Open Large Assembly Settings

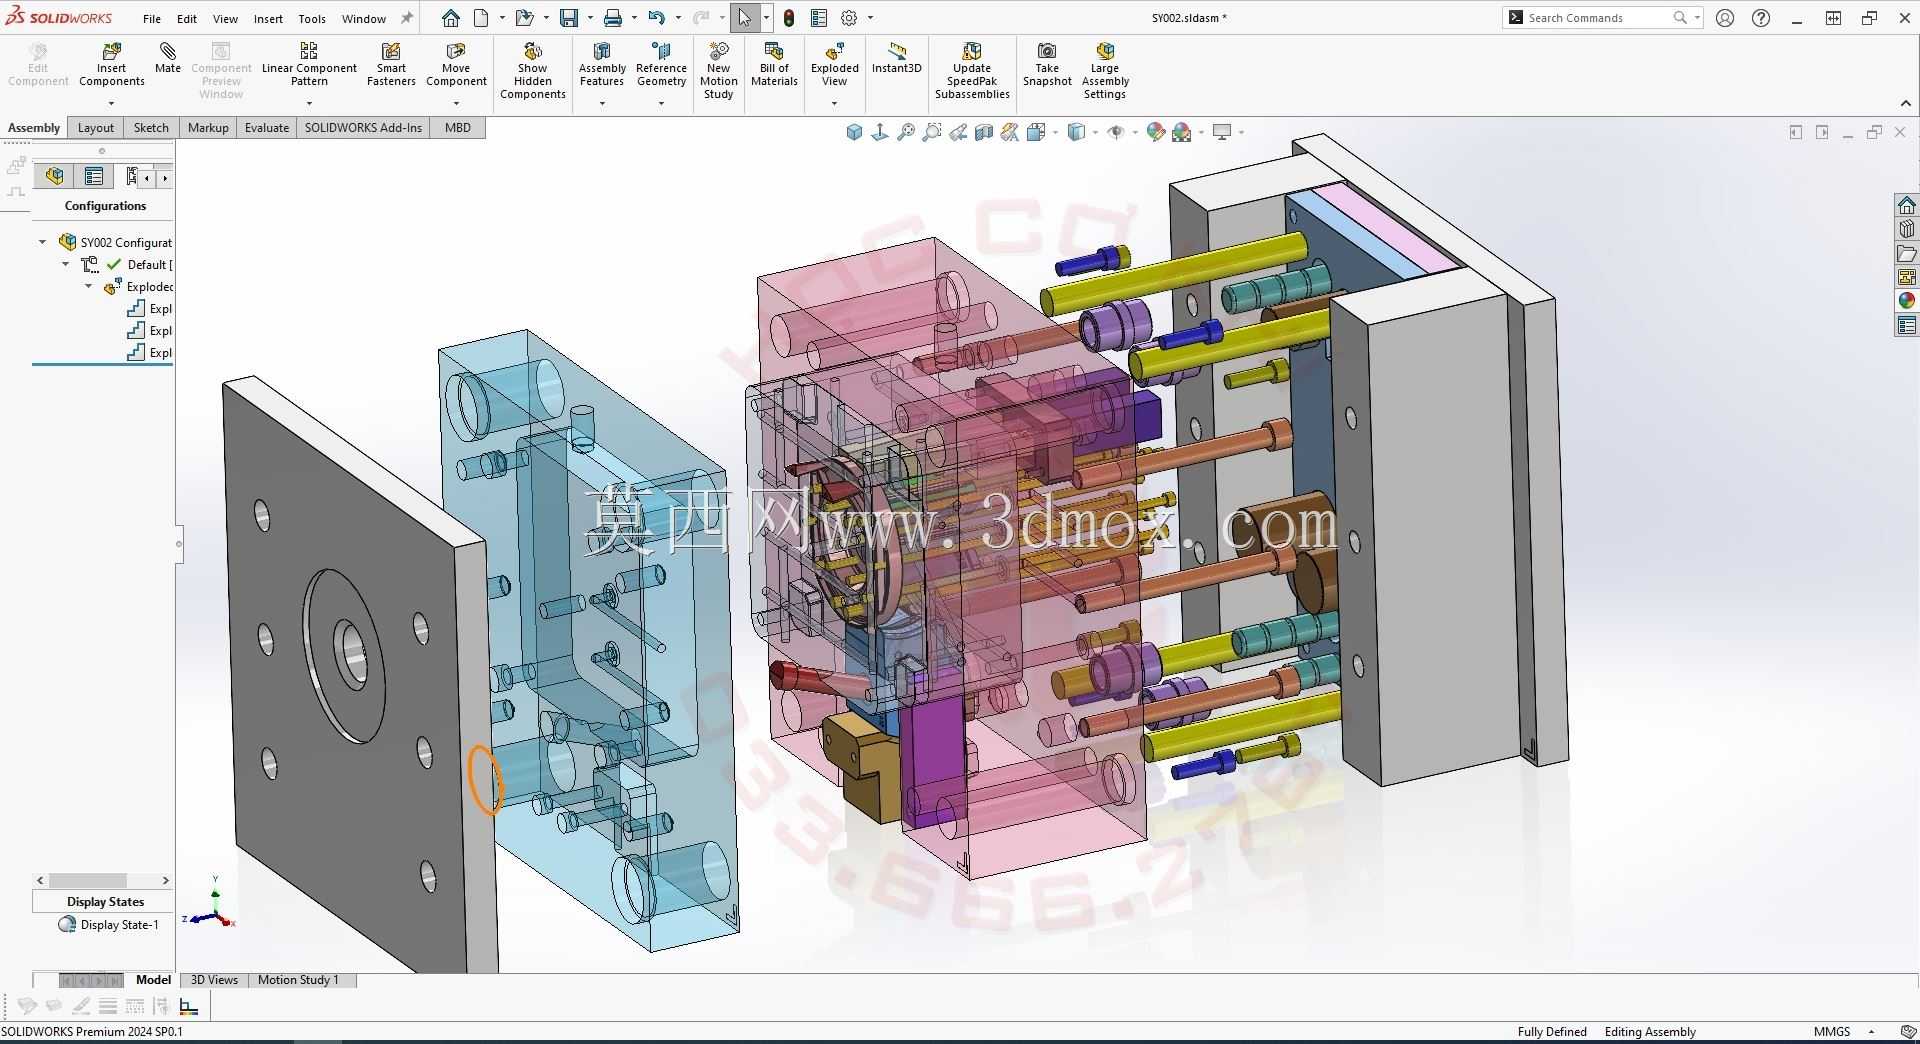1105,70
